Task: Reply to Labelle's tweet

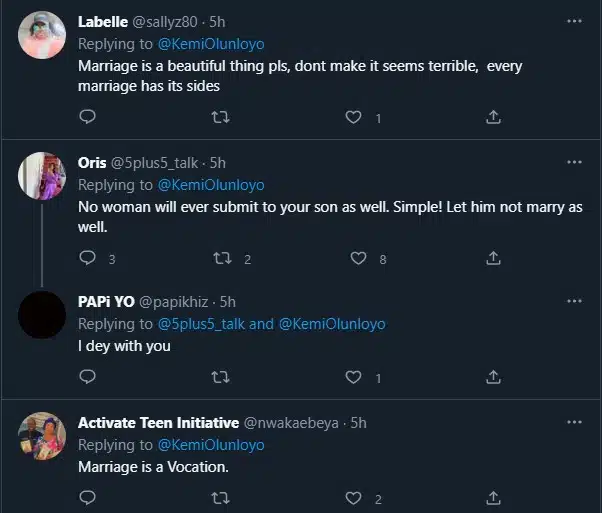Action: pyautogui.click(x=87, y=117)
